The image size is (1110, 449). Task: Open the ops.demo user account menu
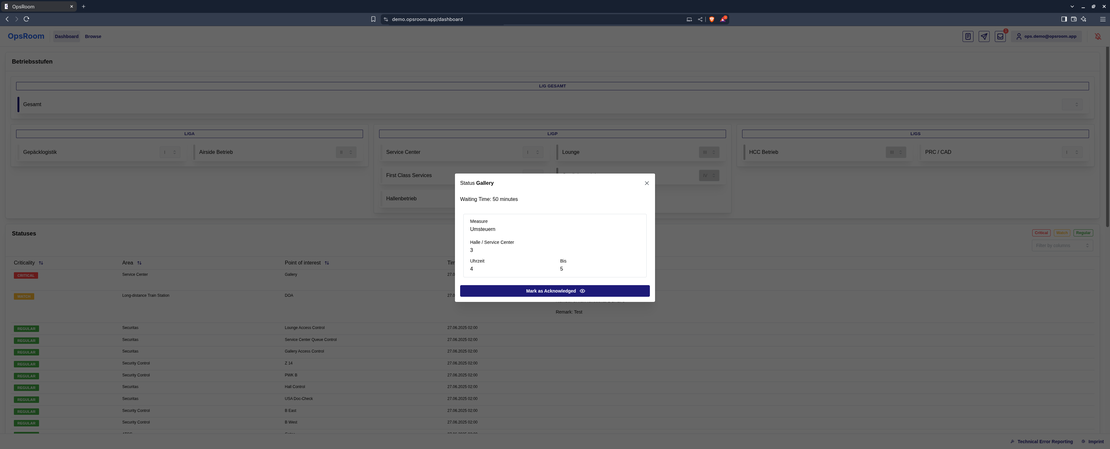click(x=1046, y=36)
